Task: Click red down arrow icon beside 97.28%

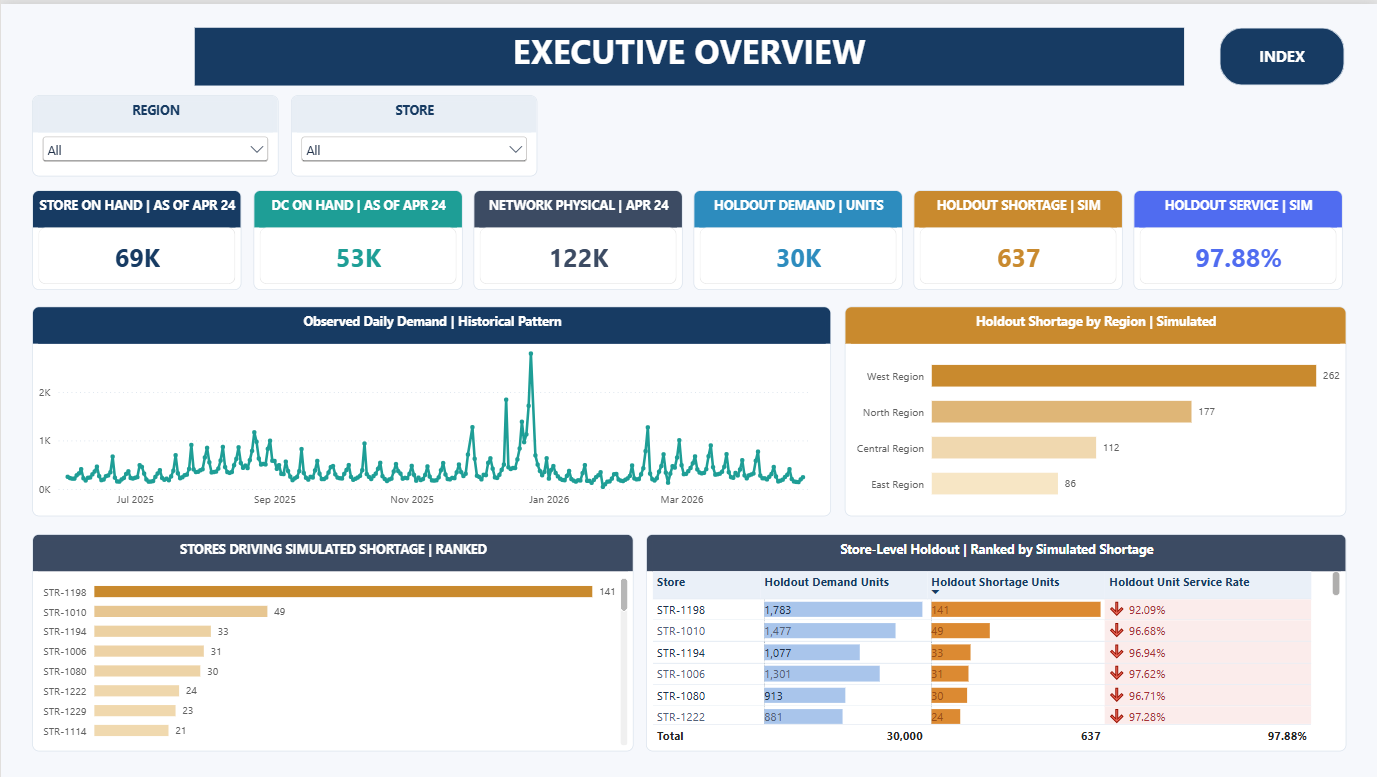Action: point(1118,717)
